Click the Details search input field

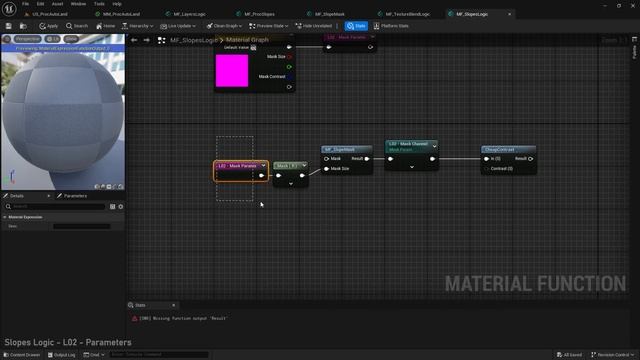pyautogui.click(x=55, y=207)
